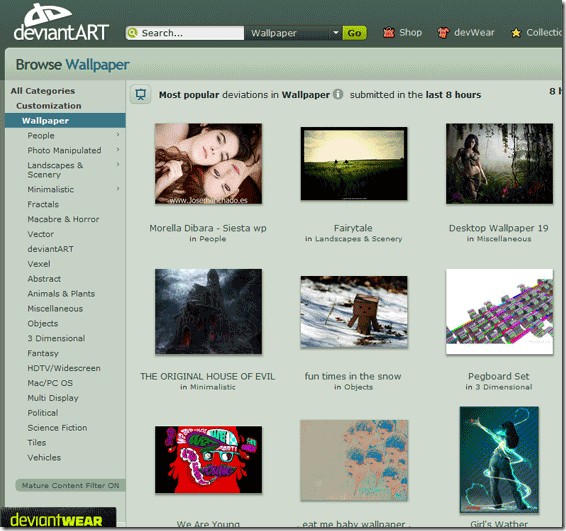Open Desktop Wallpaper 19 thumbnail
Viewport: 566px width, 531px height.
(x=499, y=164)
